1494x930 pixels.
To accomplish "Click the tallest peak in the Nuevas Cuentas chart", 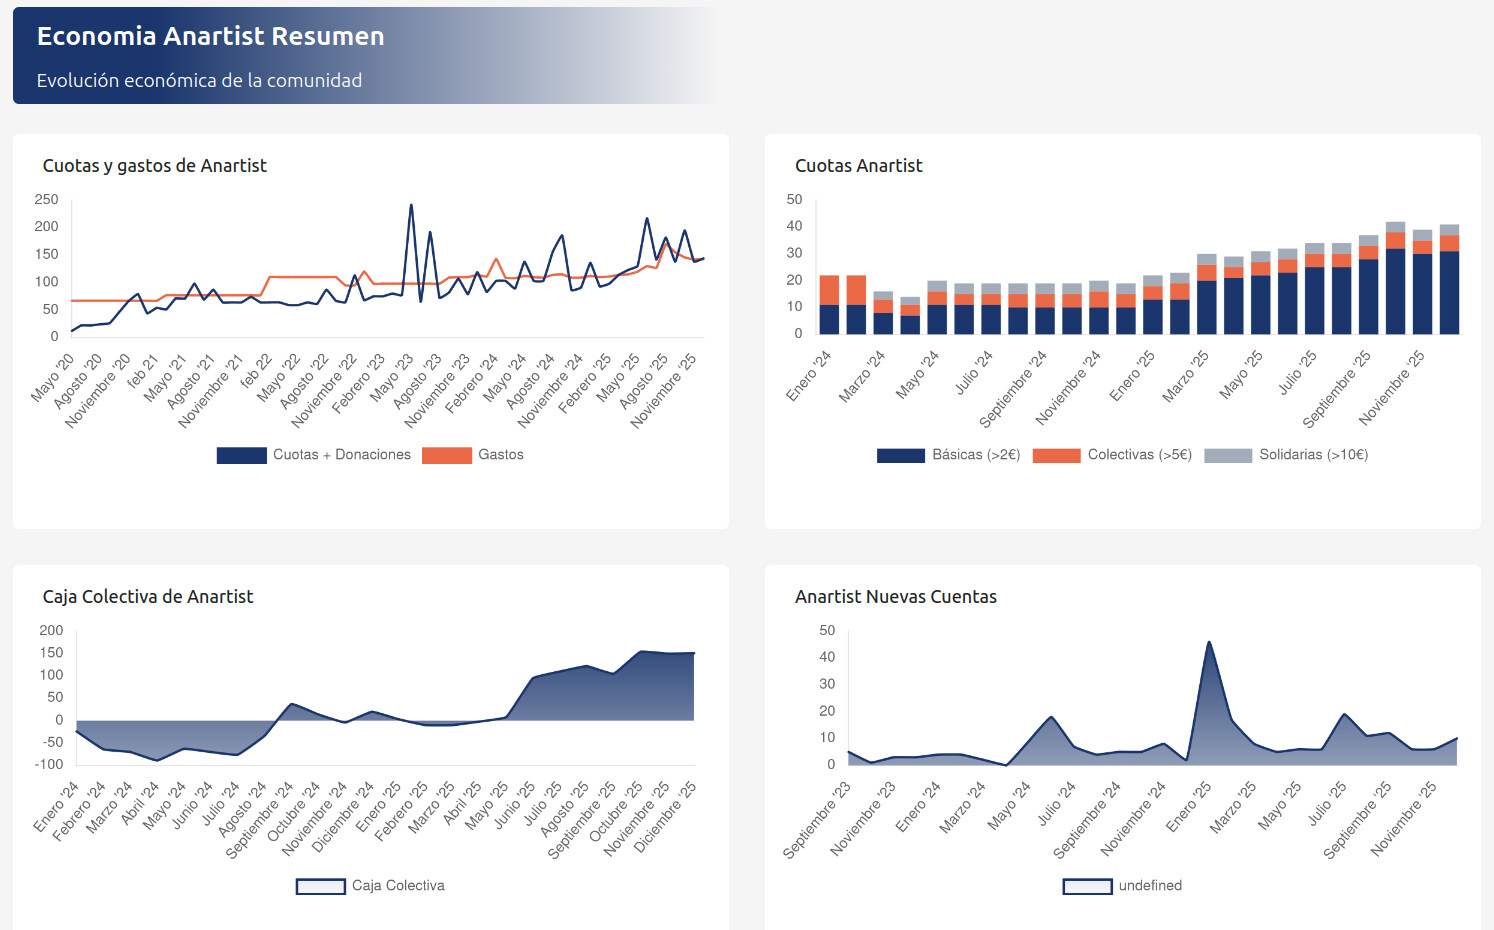I will point(1209,643).
